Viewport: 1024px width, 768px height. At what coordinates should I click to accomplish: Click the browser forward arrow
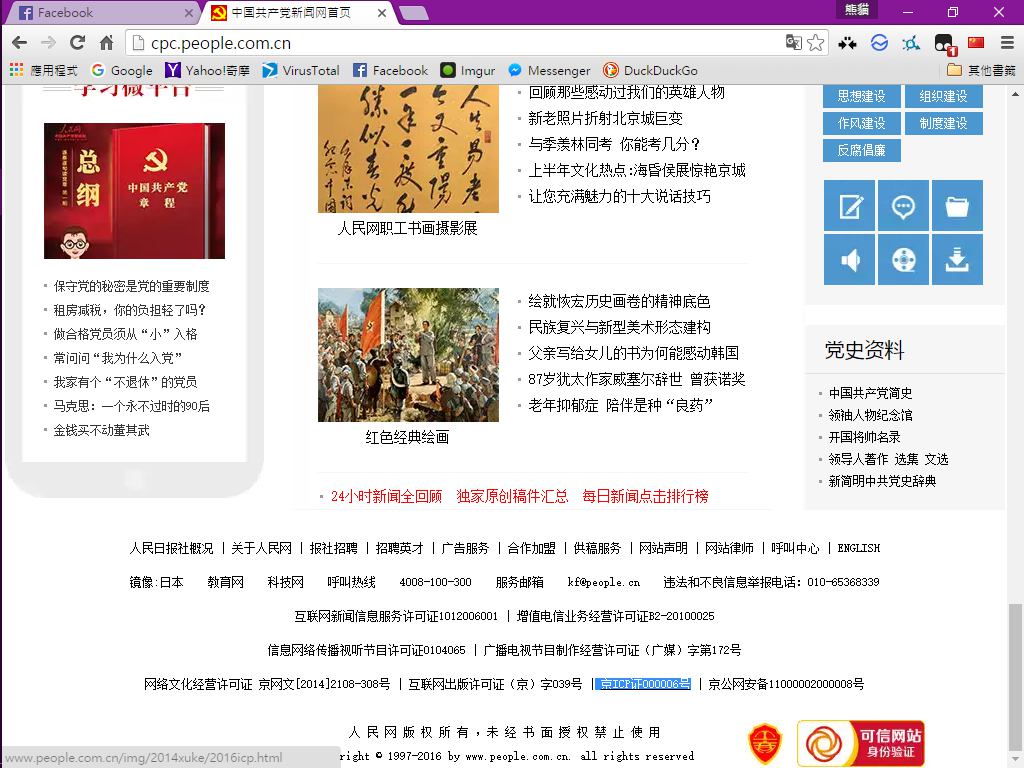click(x=48, y=43)
